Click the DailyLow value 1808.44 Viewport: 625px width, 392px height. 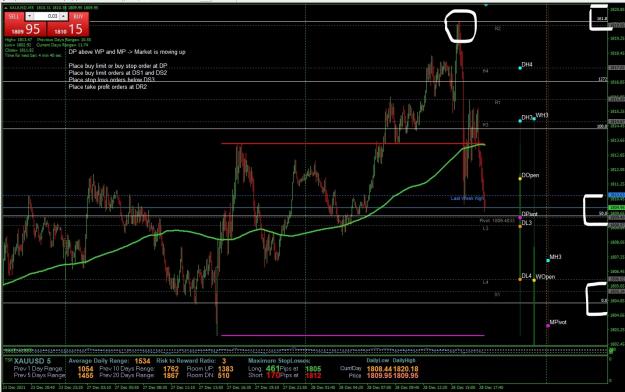(x=379, y=369)
